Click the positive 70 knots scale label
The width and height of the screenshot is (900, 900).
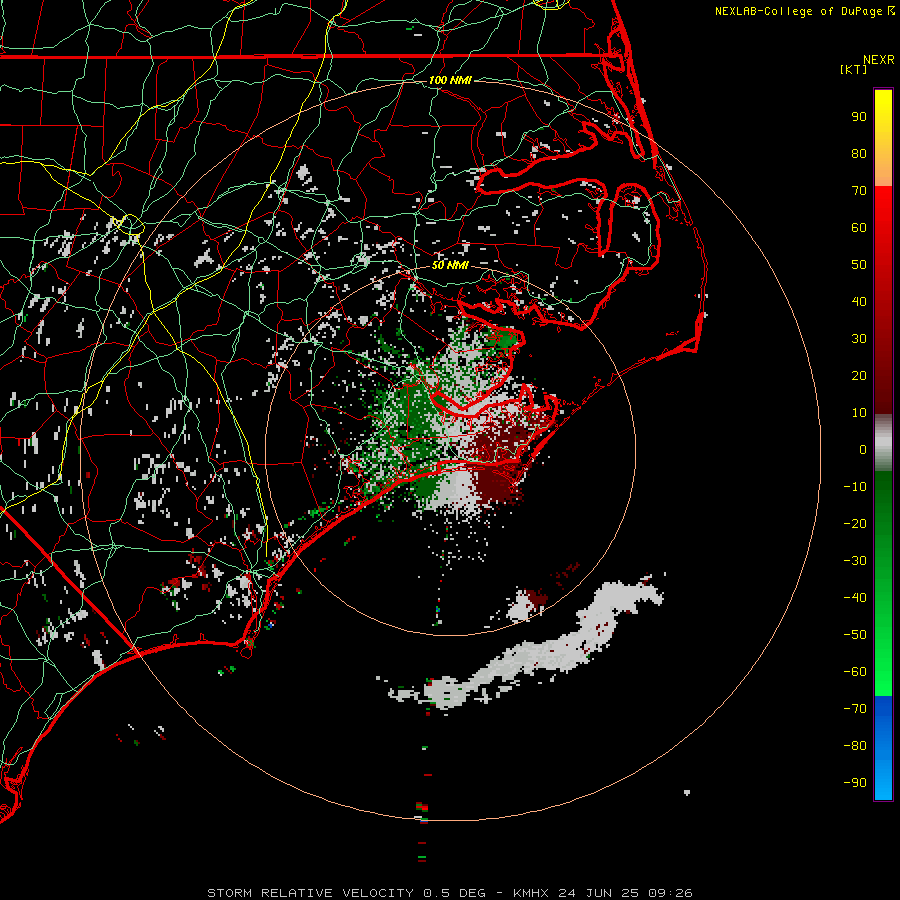click(859, 191)
